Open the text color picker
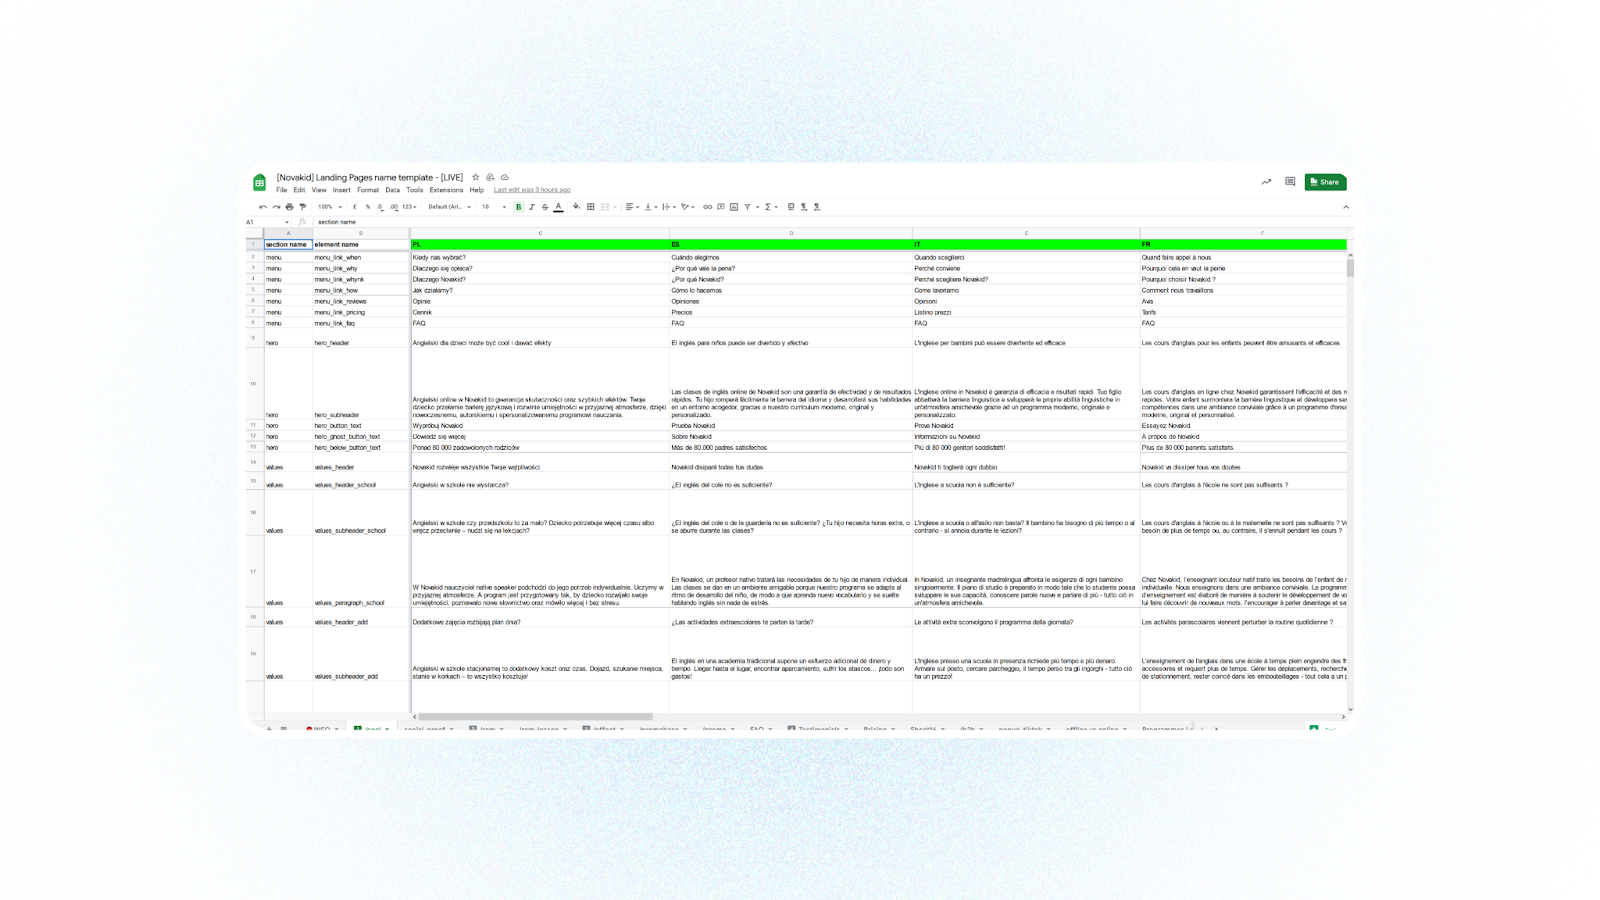The width and height of the screenshot is (1600, 900). [x=558, y=207]
